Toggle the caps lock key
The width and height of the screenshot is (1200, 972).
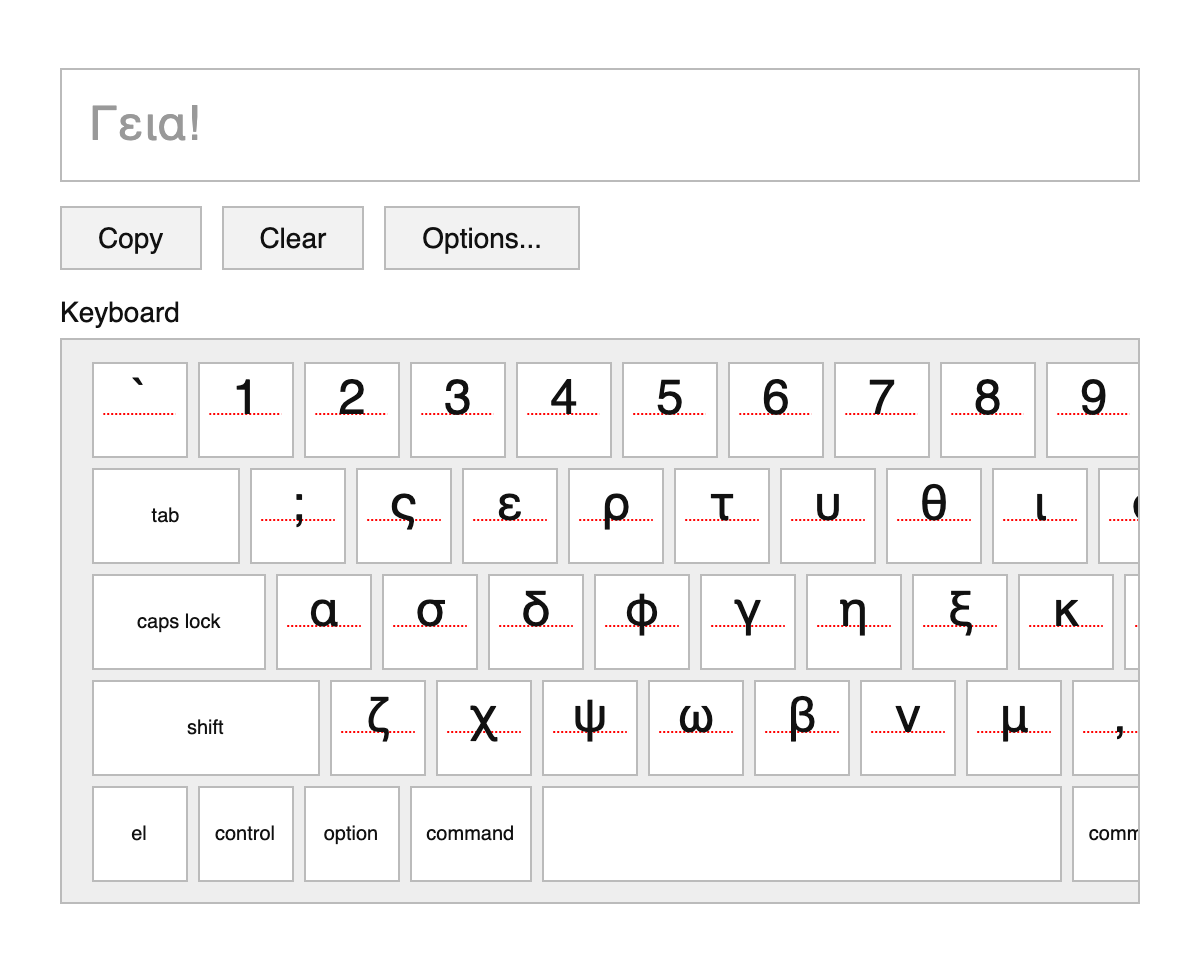tap(179, 621)
